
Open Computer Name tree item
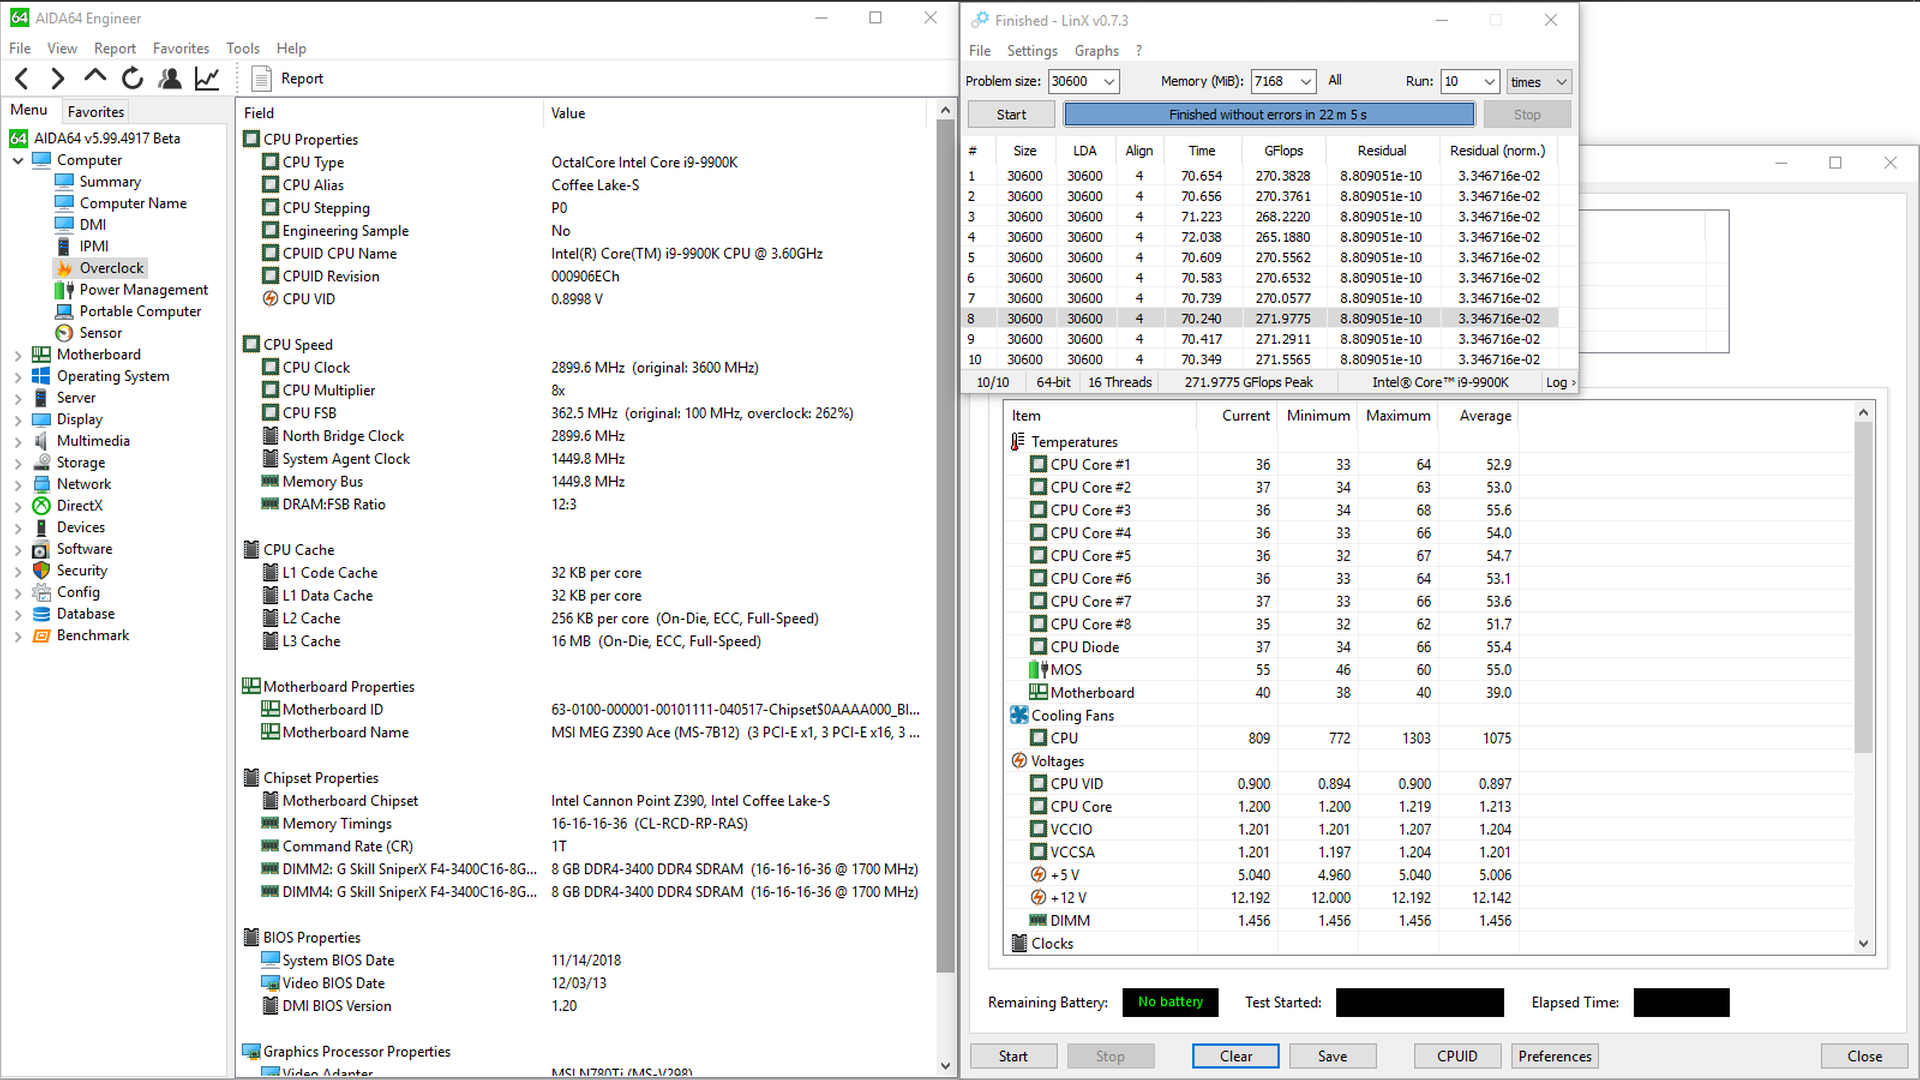133,203
